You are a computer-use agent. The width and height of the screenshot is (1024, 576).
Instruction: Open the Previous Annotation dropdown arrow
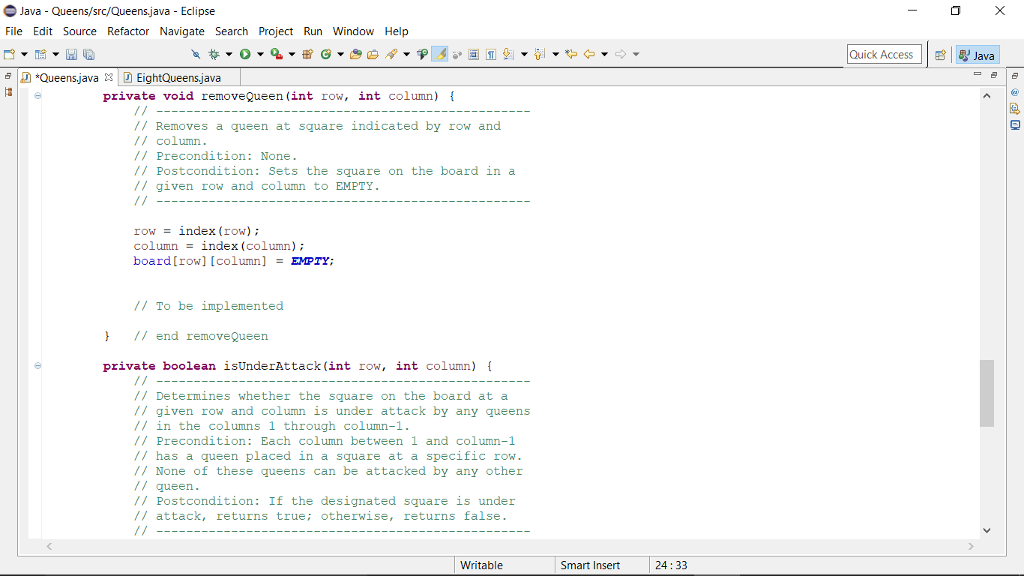tap(556, 54)
